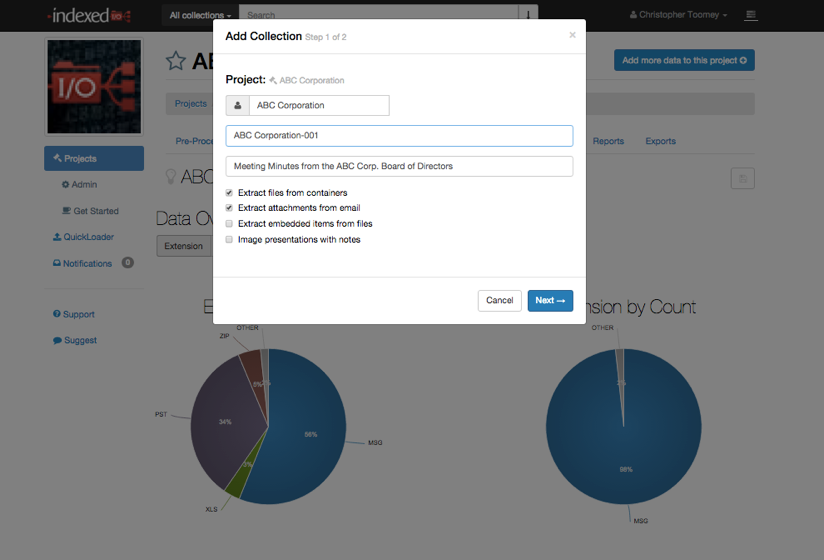
Task: Toggle Extract files from containers checkbox
Action: click(229, 193)
